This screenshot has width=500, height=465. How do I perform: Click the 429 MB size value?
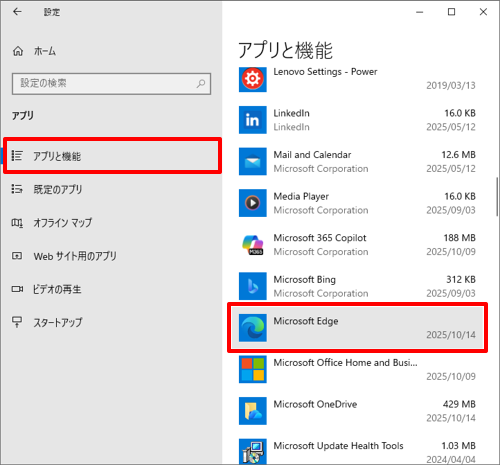[x=459, y=404]
